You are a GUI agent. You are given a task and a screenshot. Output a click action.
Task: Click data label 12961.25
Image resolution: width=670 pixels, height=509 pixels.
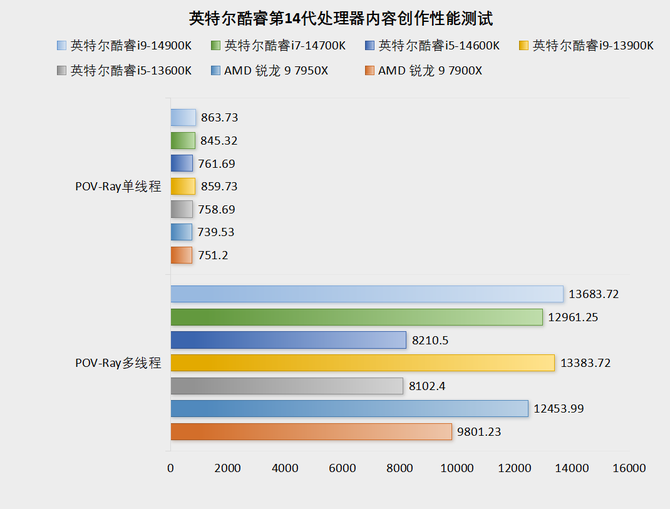pos(573,317)
